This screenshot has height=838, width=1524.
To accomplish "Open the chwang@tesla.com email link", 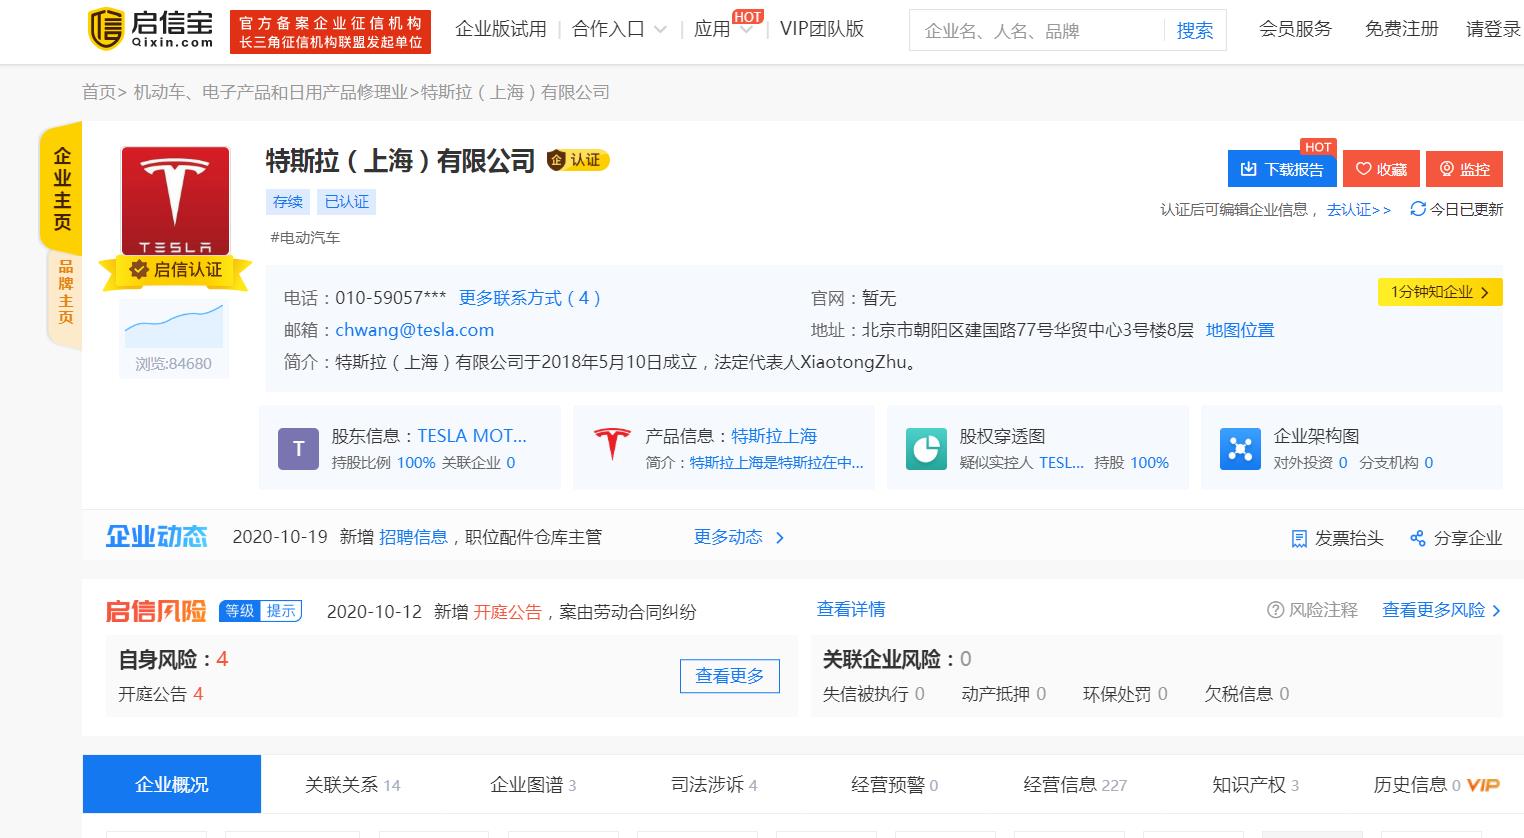I will point(414,330).
